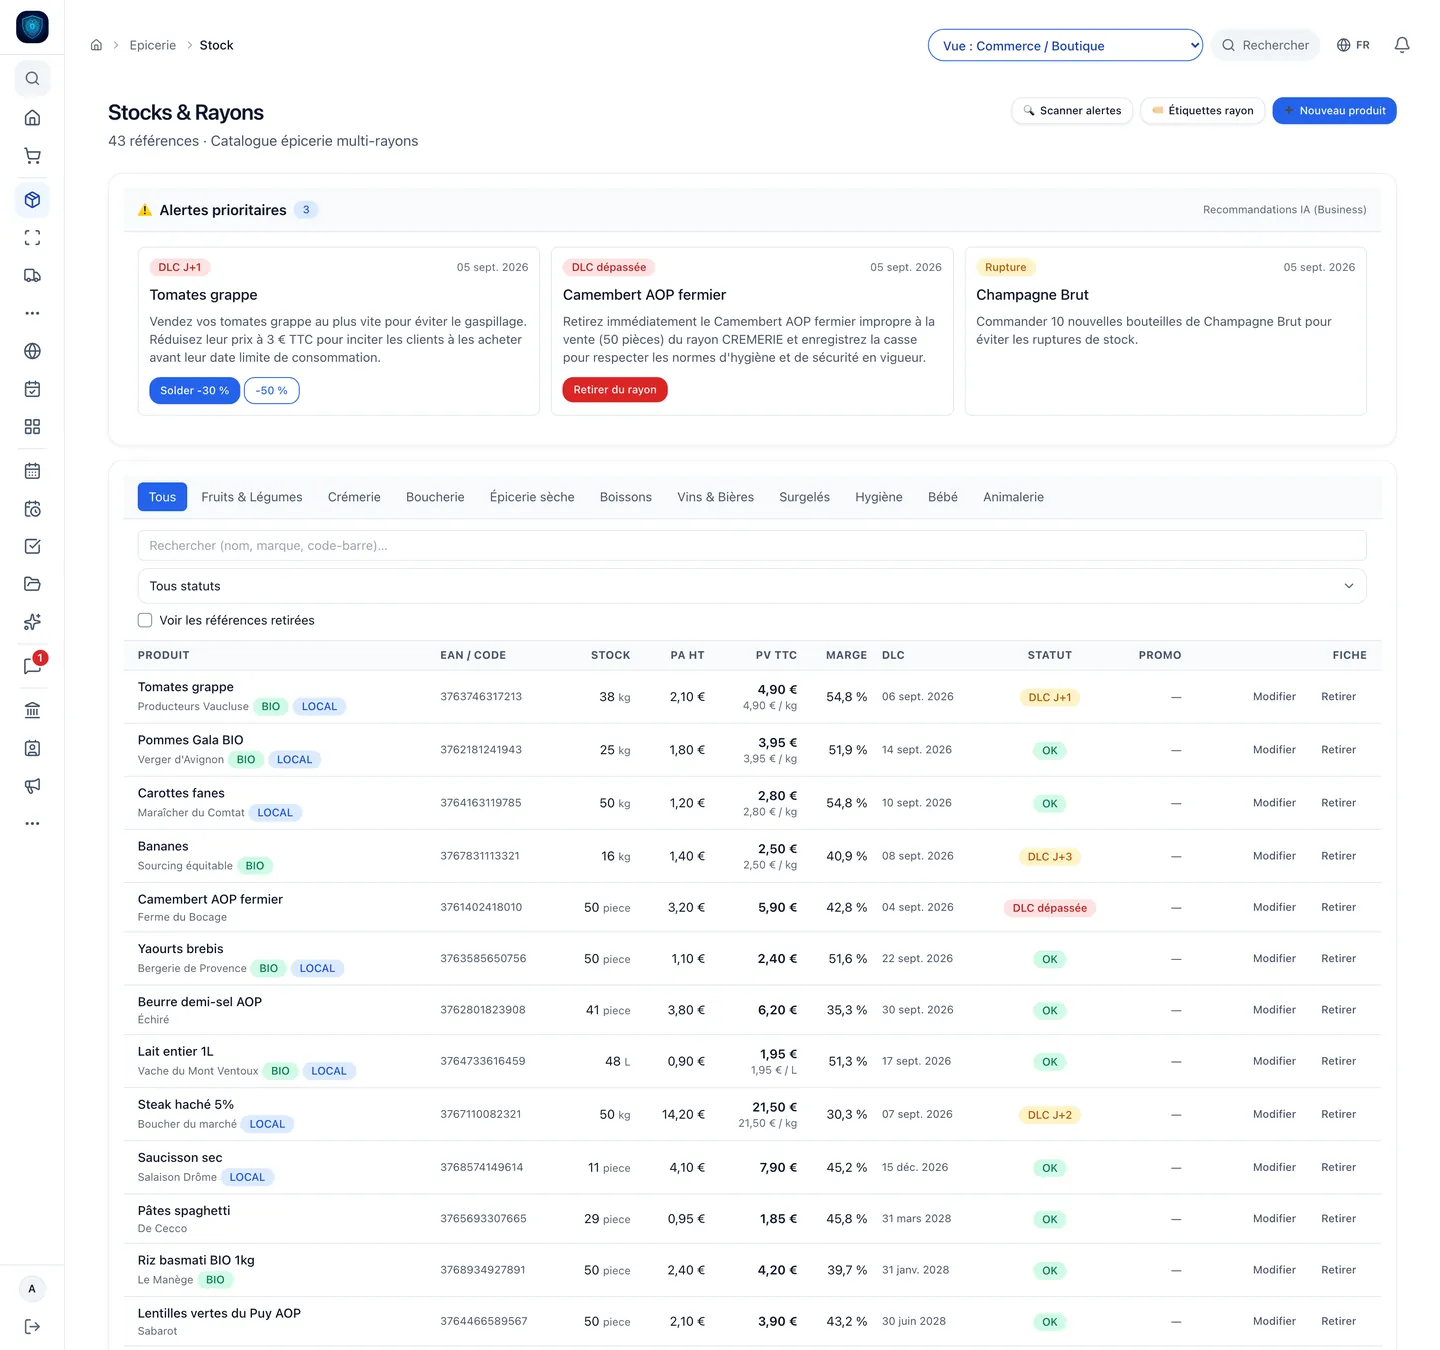Click breadcrumb home icon
Screen dimensions: 1440x1350
point(96,45)
